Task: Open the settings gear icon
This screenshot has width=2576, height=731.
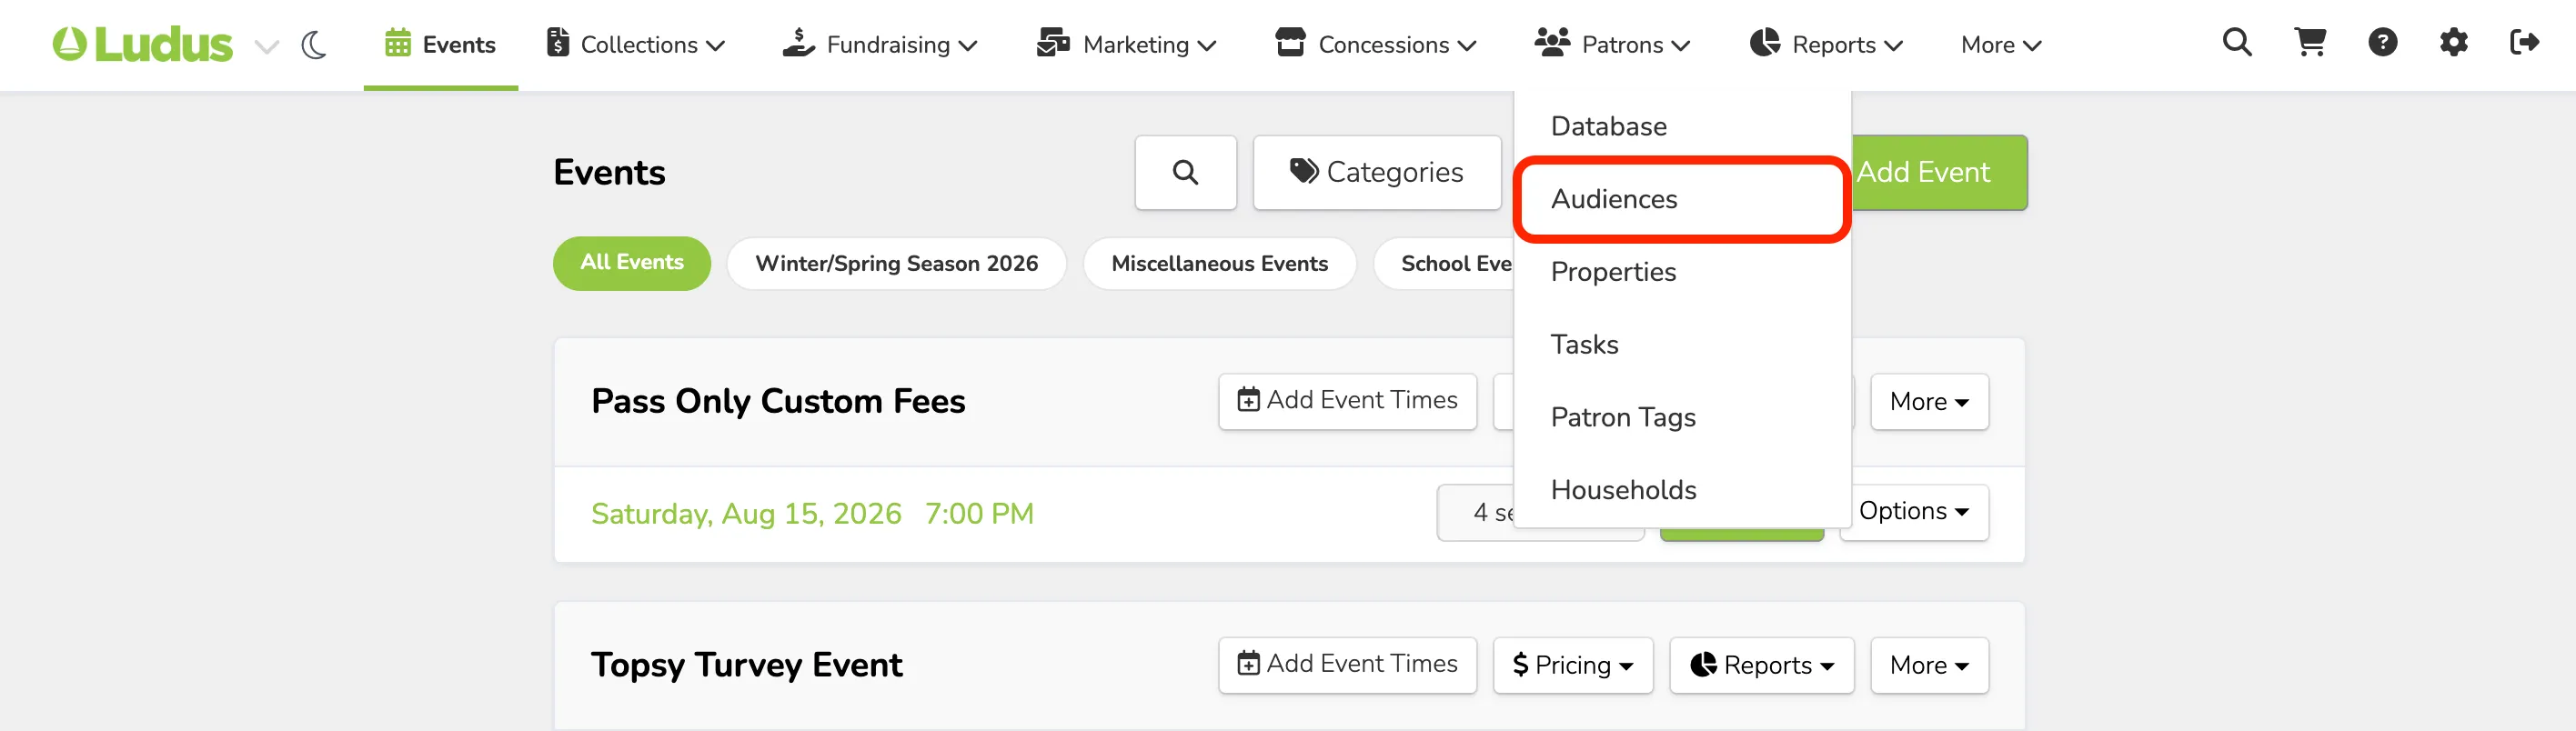Action: pos(2454,43)
